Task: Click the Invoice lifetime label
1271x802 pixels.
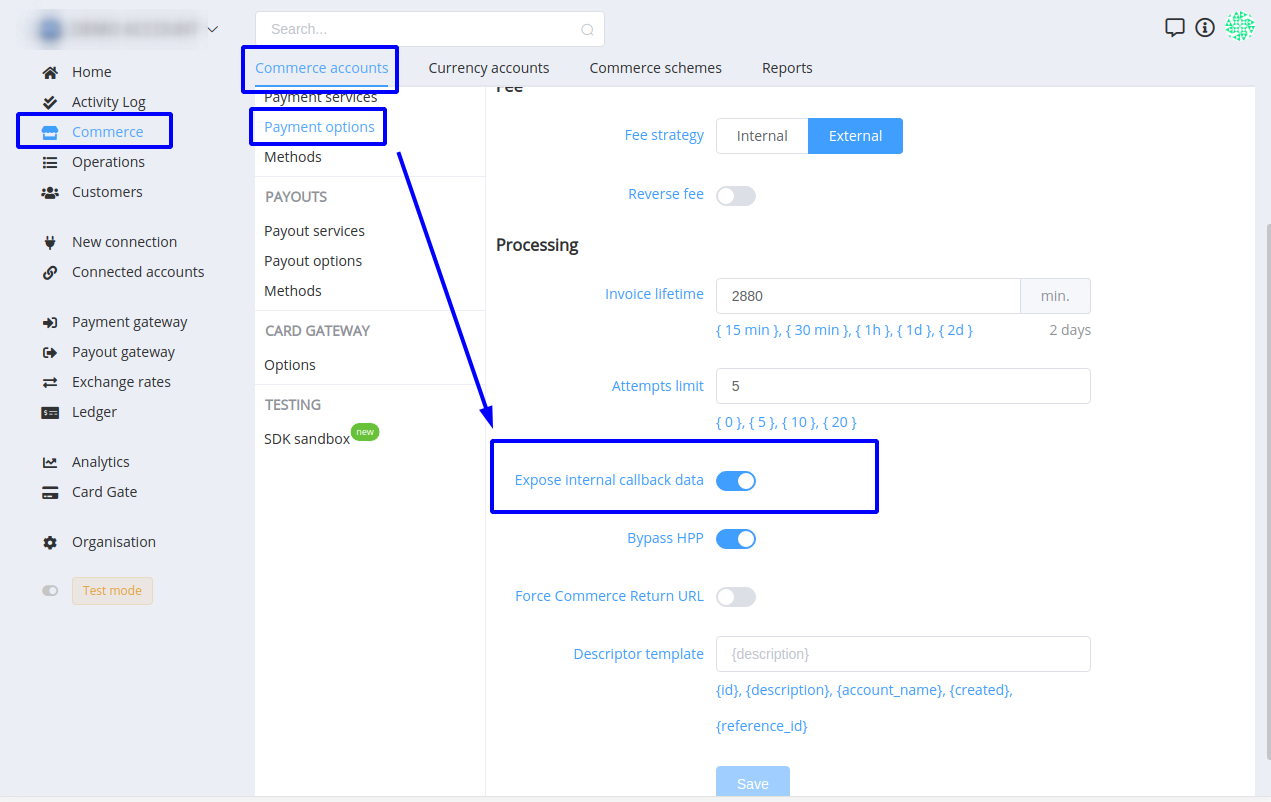Action: click(654, 294)
